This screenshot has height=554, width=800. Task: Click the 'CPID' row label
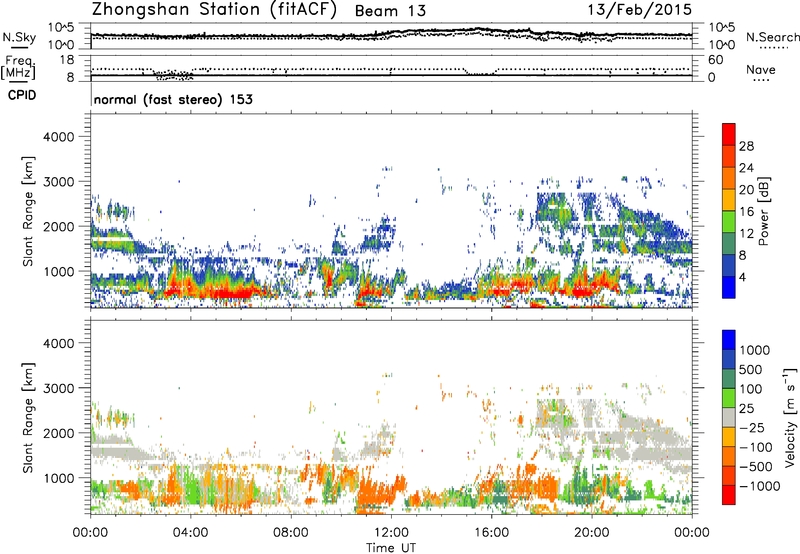coord(22,95)
